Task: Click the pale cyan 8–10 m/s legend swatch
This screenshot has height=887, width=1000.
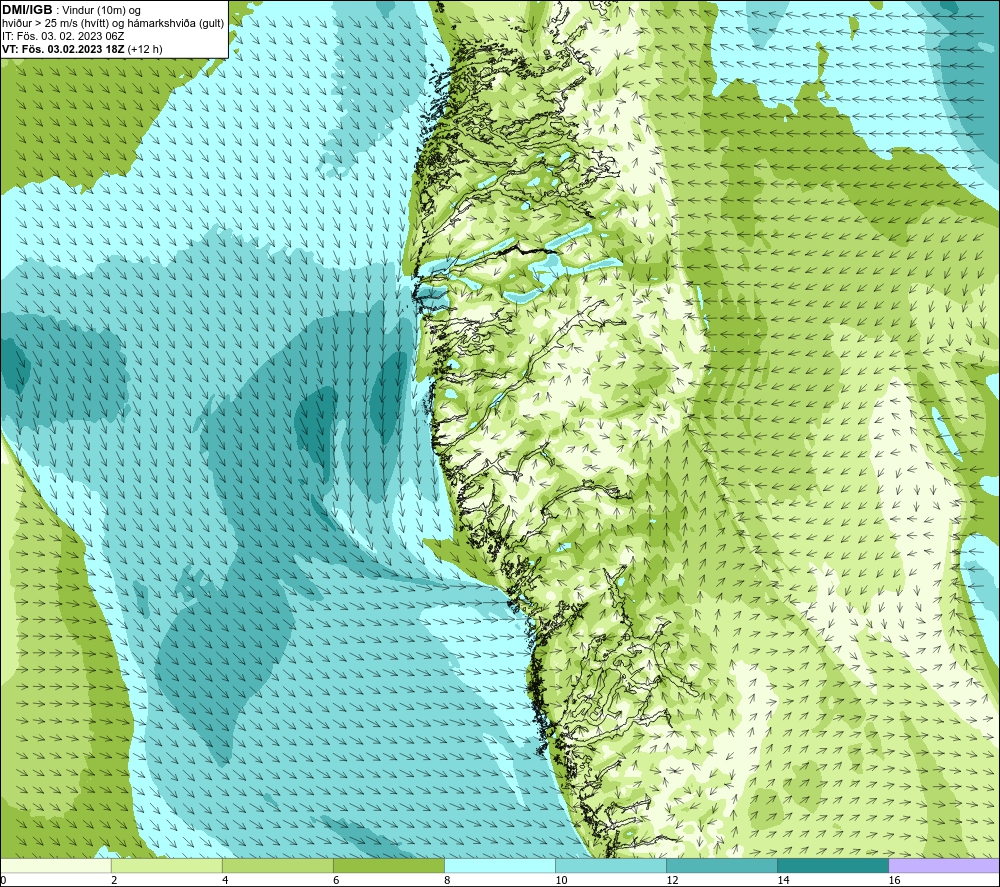Action: pyautogui.click(x=500, y=866)
